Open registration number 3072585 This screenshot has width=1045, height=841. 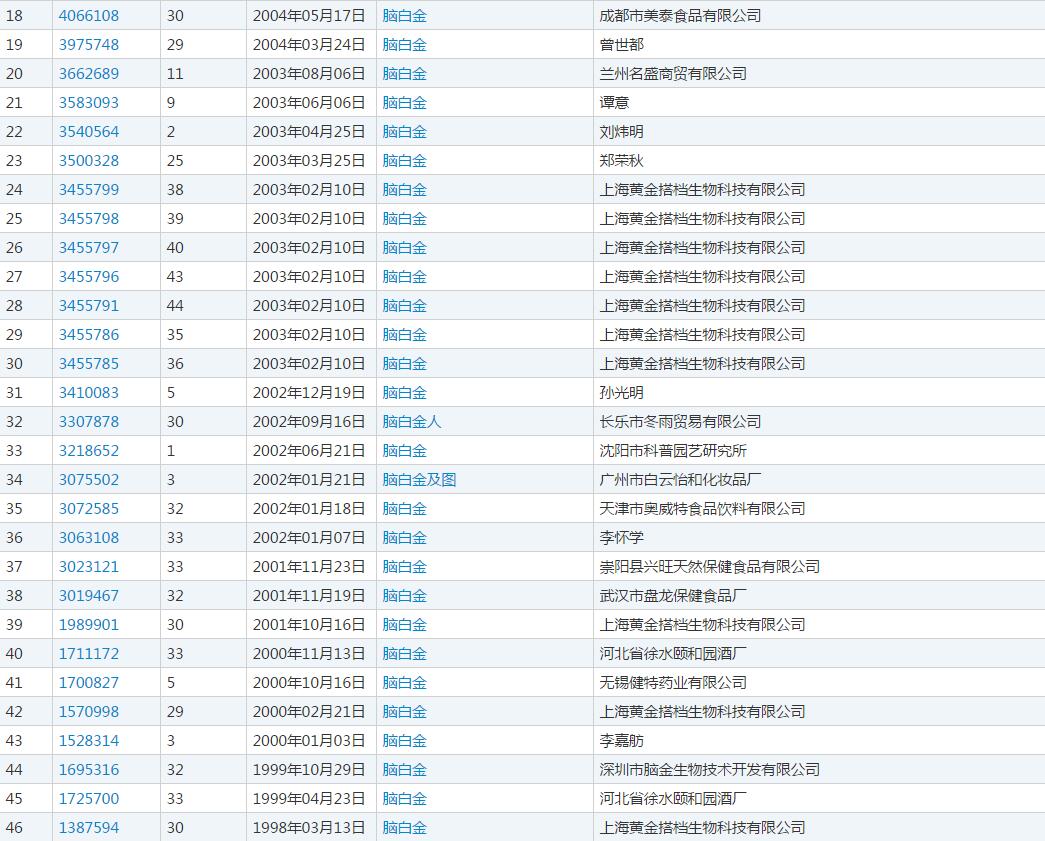point(89,508)
